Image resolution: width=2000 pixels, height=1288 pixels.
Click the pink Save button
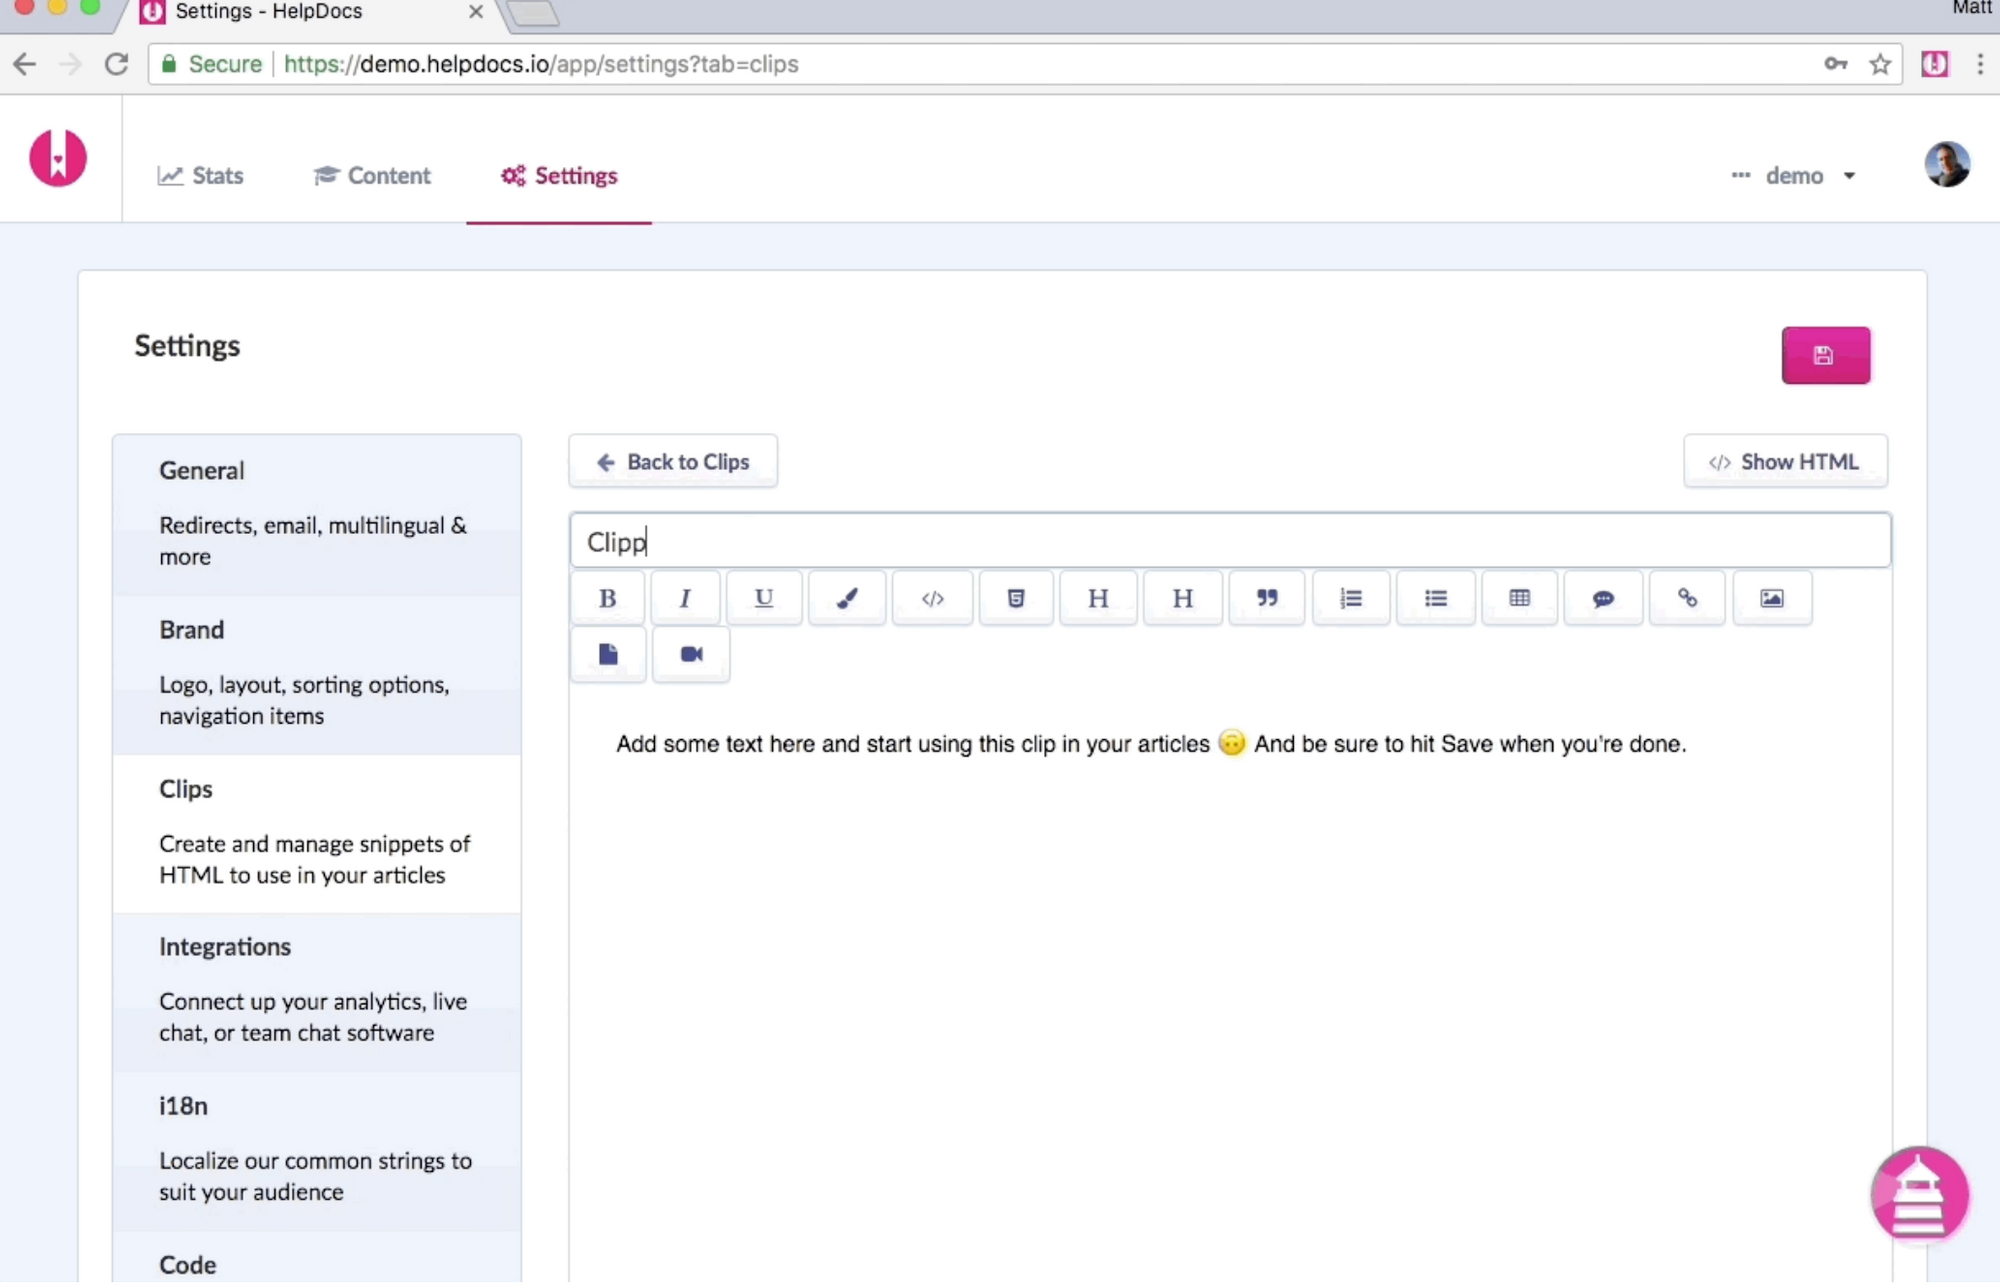pyautogui.click(x=1825, y=355)
